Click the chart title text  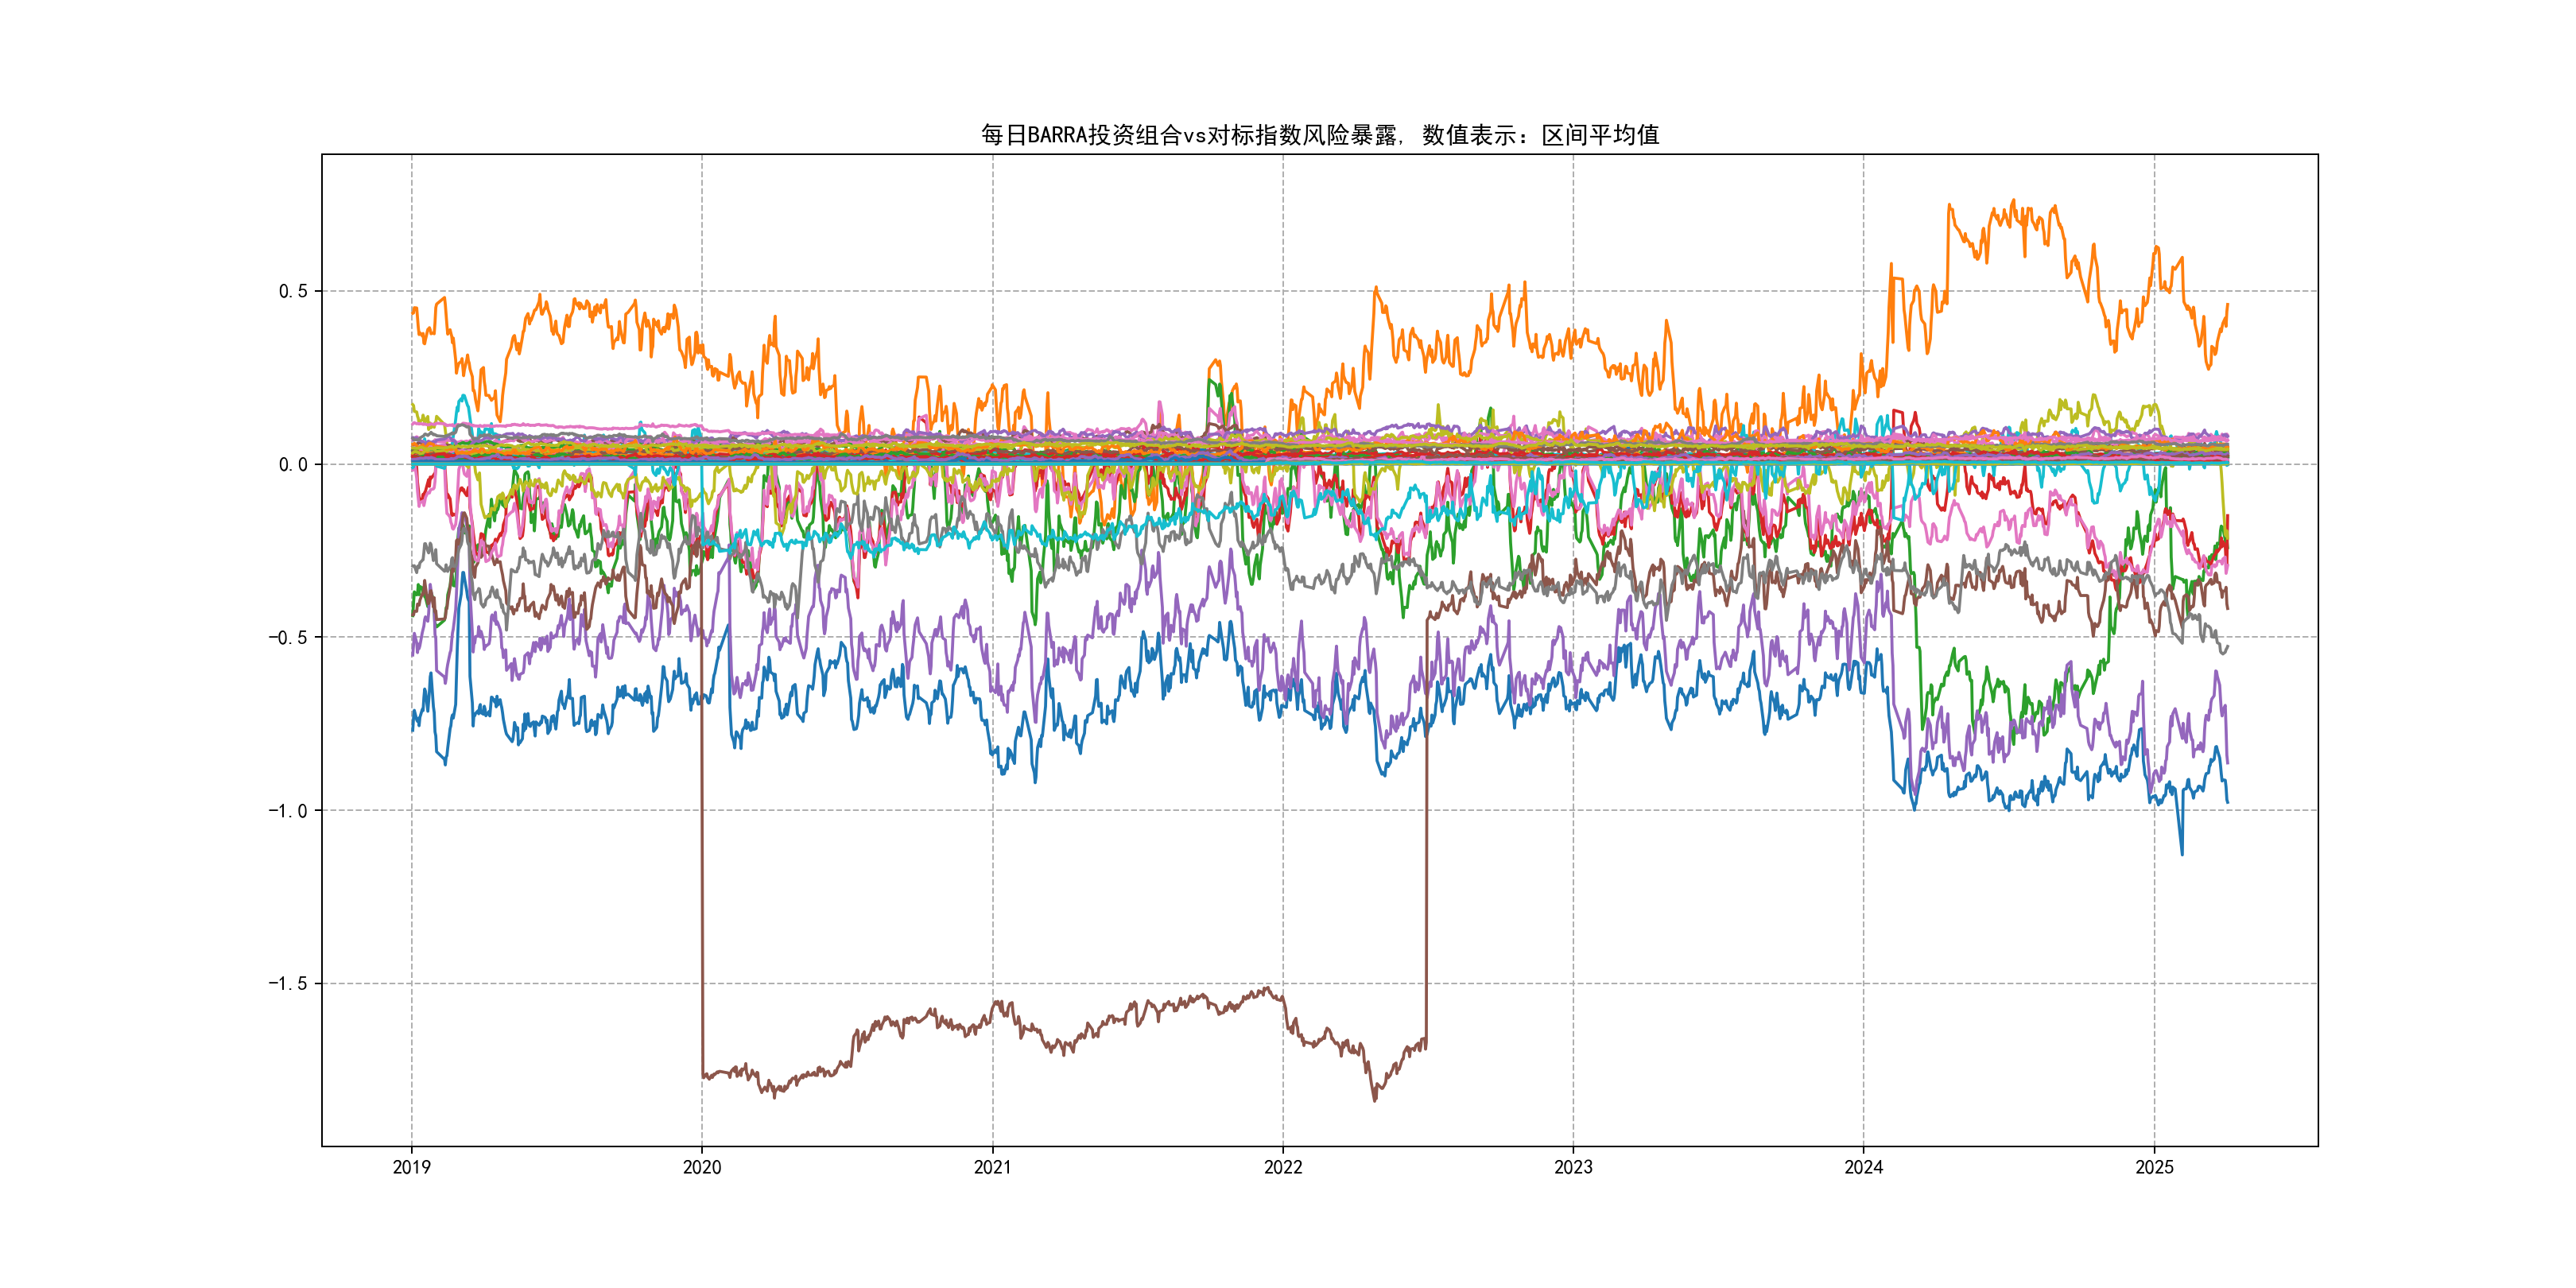[x=1319, y=135]
